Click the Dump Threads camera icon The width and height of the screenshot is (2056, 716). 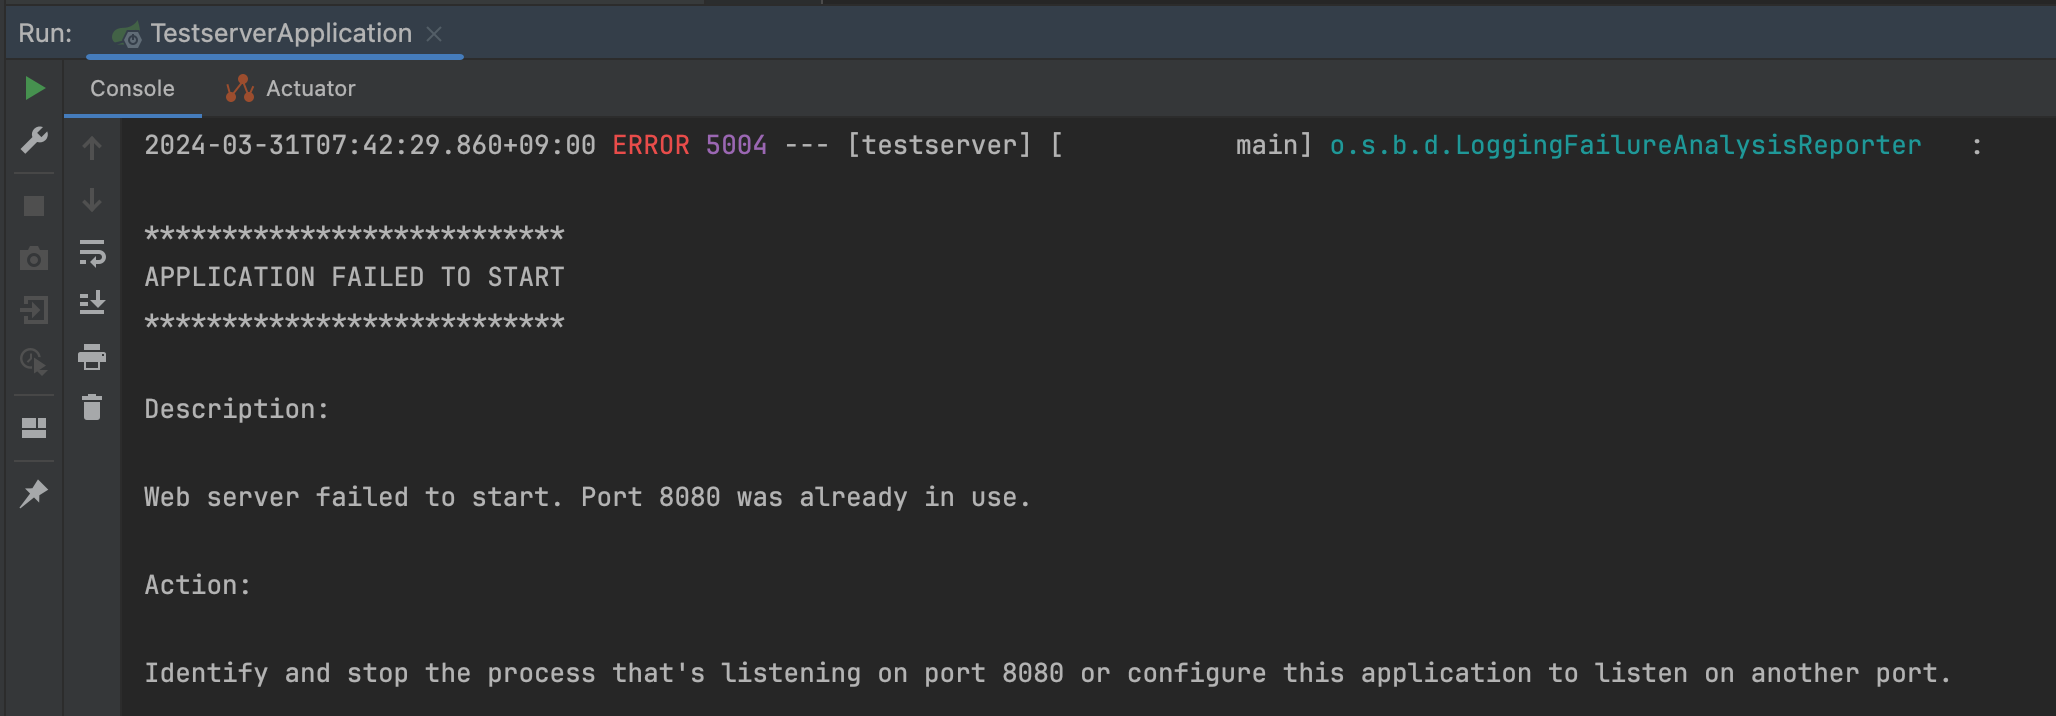pos(34,258)
